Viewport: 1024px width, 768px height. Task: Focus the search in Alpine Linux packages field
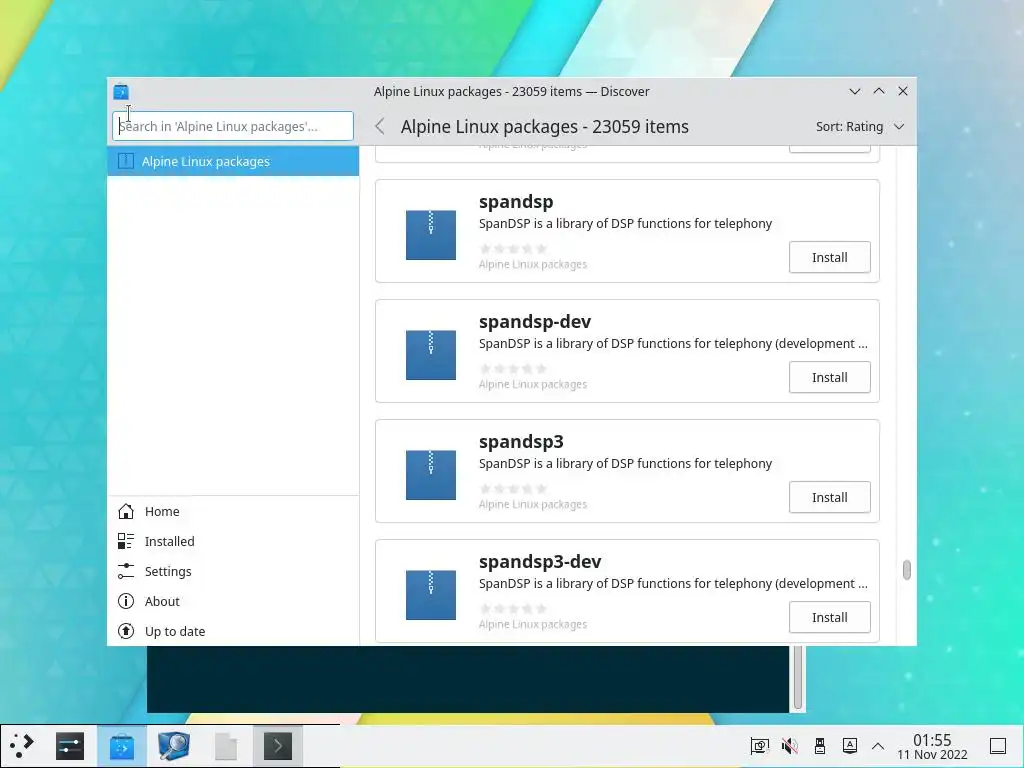pos(233,126)
